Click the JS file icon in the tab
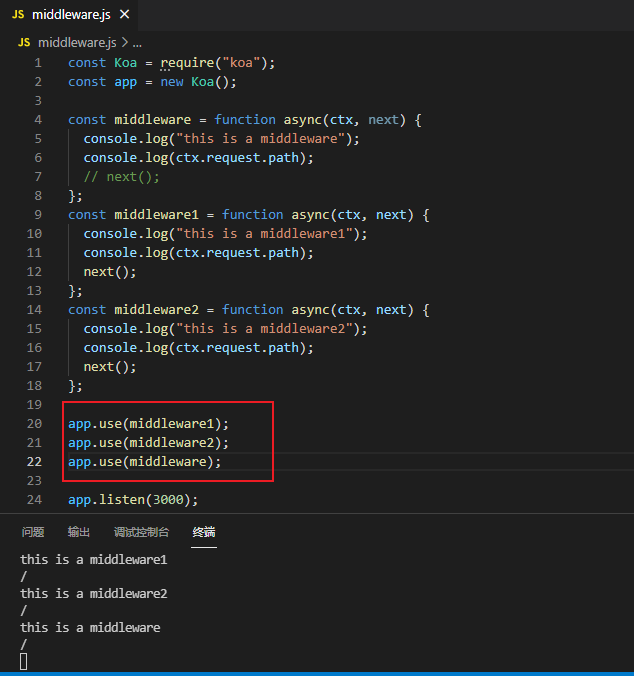The width and height of the screenshot is (634, 676). click(18, 15)
